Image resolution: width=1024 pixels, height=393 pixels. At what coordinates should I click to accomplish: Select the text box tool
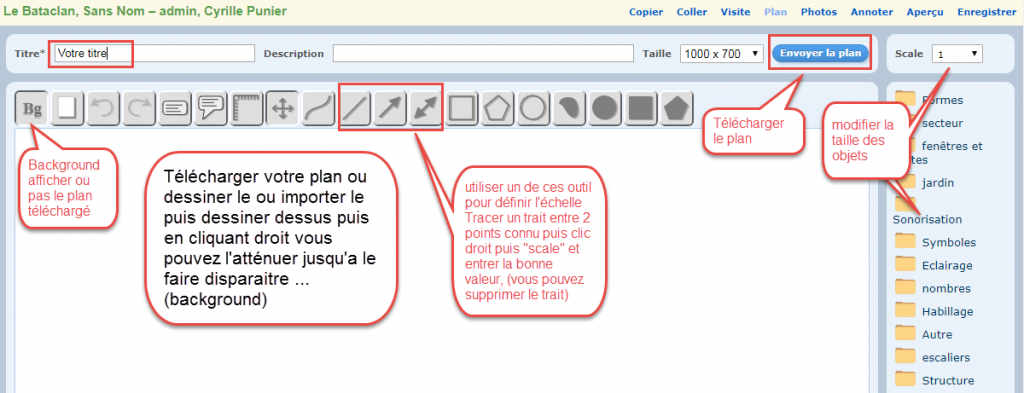[175, 108]
